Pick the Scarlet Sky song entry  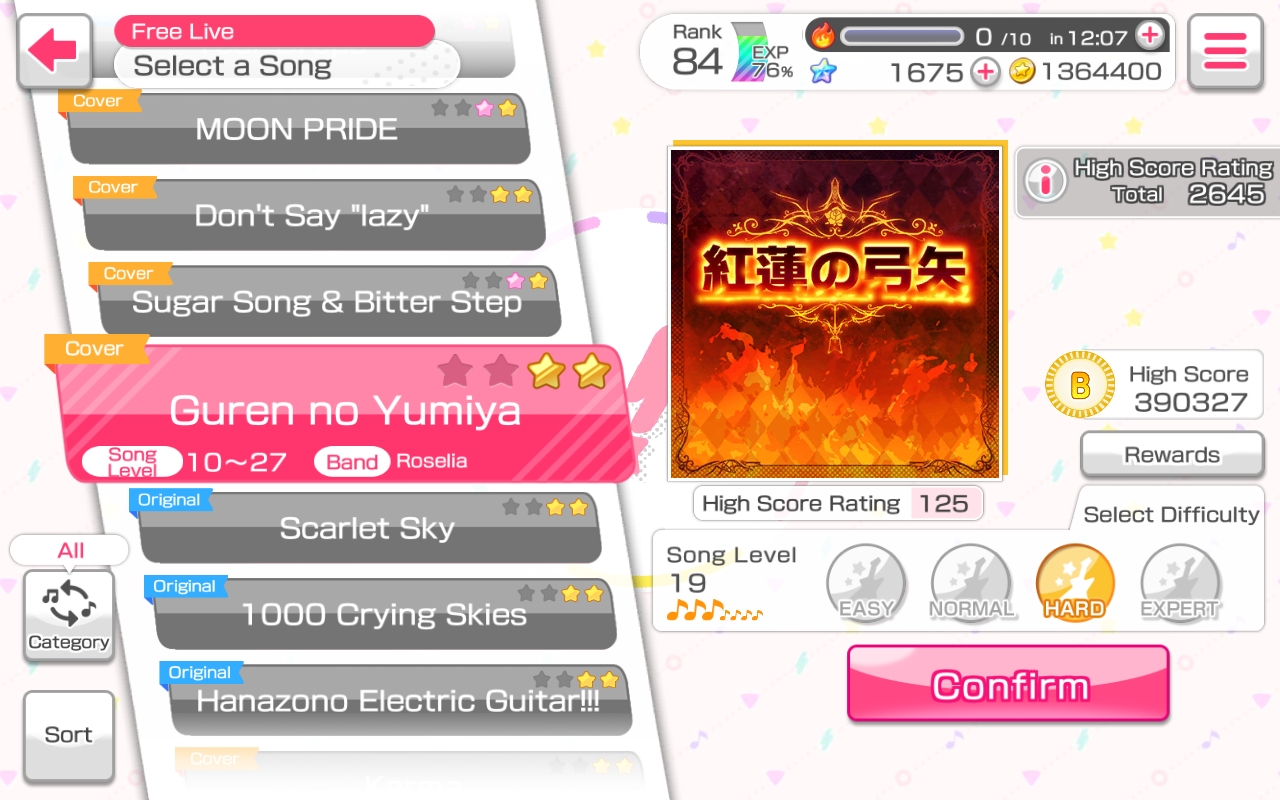pos(368,528)
